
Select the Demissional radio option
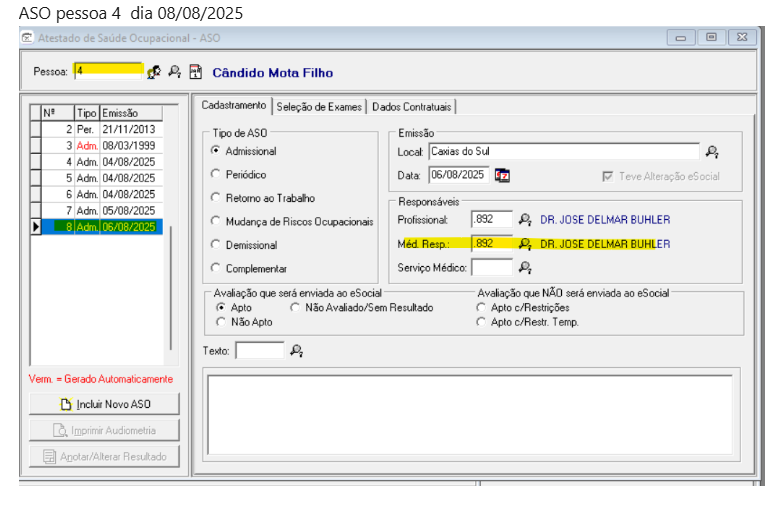pyautogui.click(x=215, y=245)
